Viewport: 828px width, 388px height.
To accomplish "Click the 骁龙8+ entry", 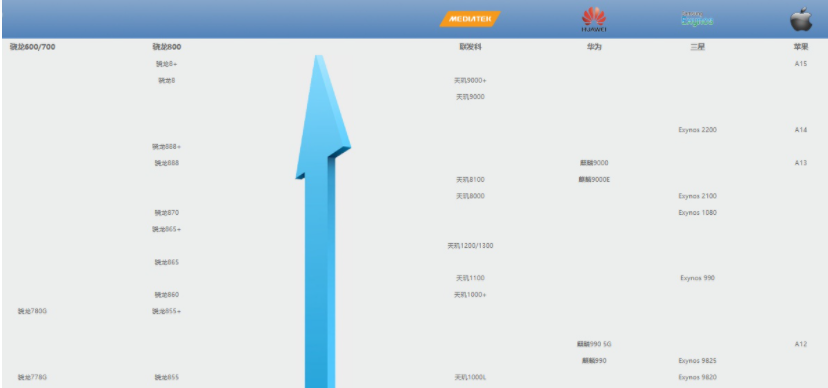I will (x=167, y=64).
